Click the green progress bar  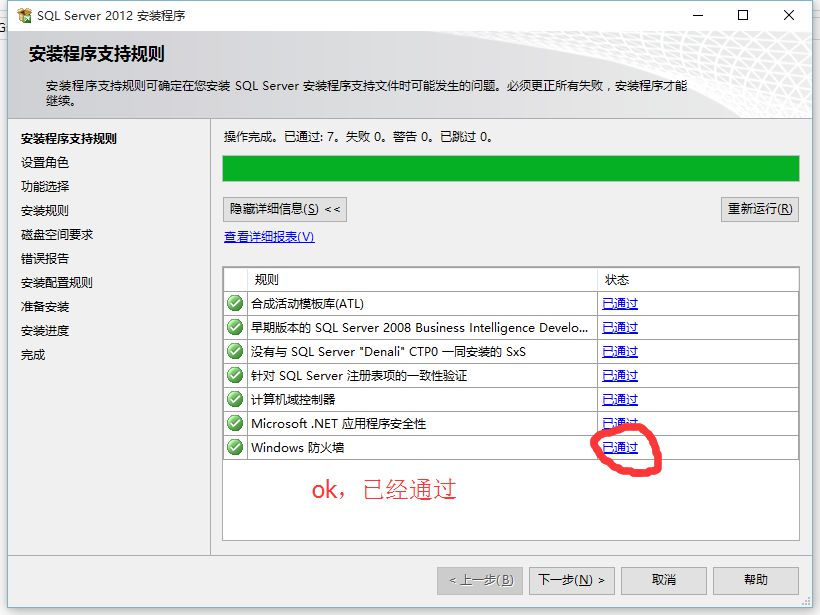510,168
